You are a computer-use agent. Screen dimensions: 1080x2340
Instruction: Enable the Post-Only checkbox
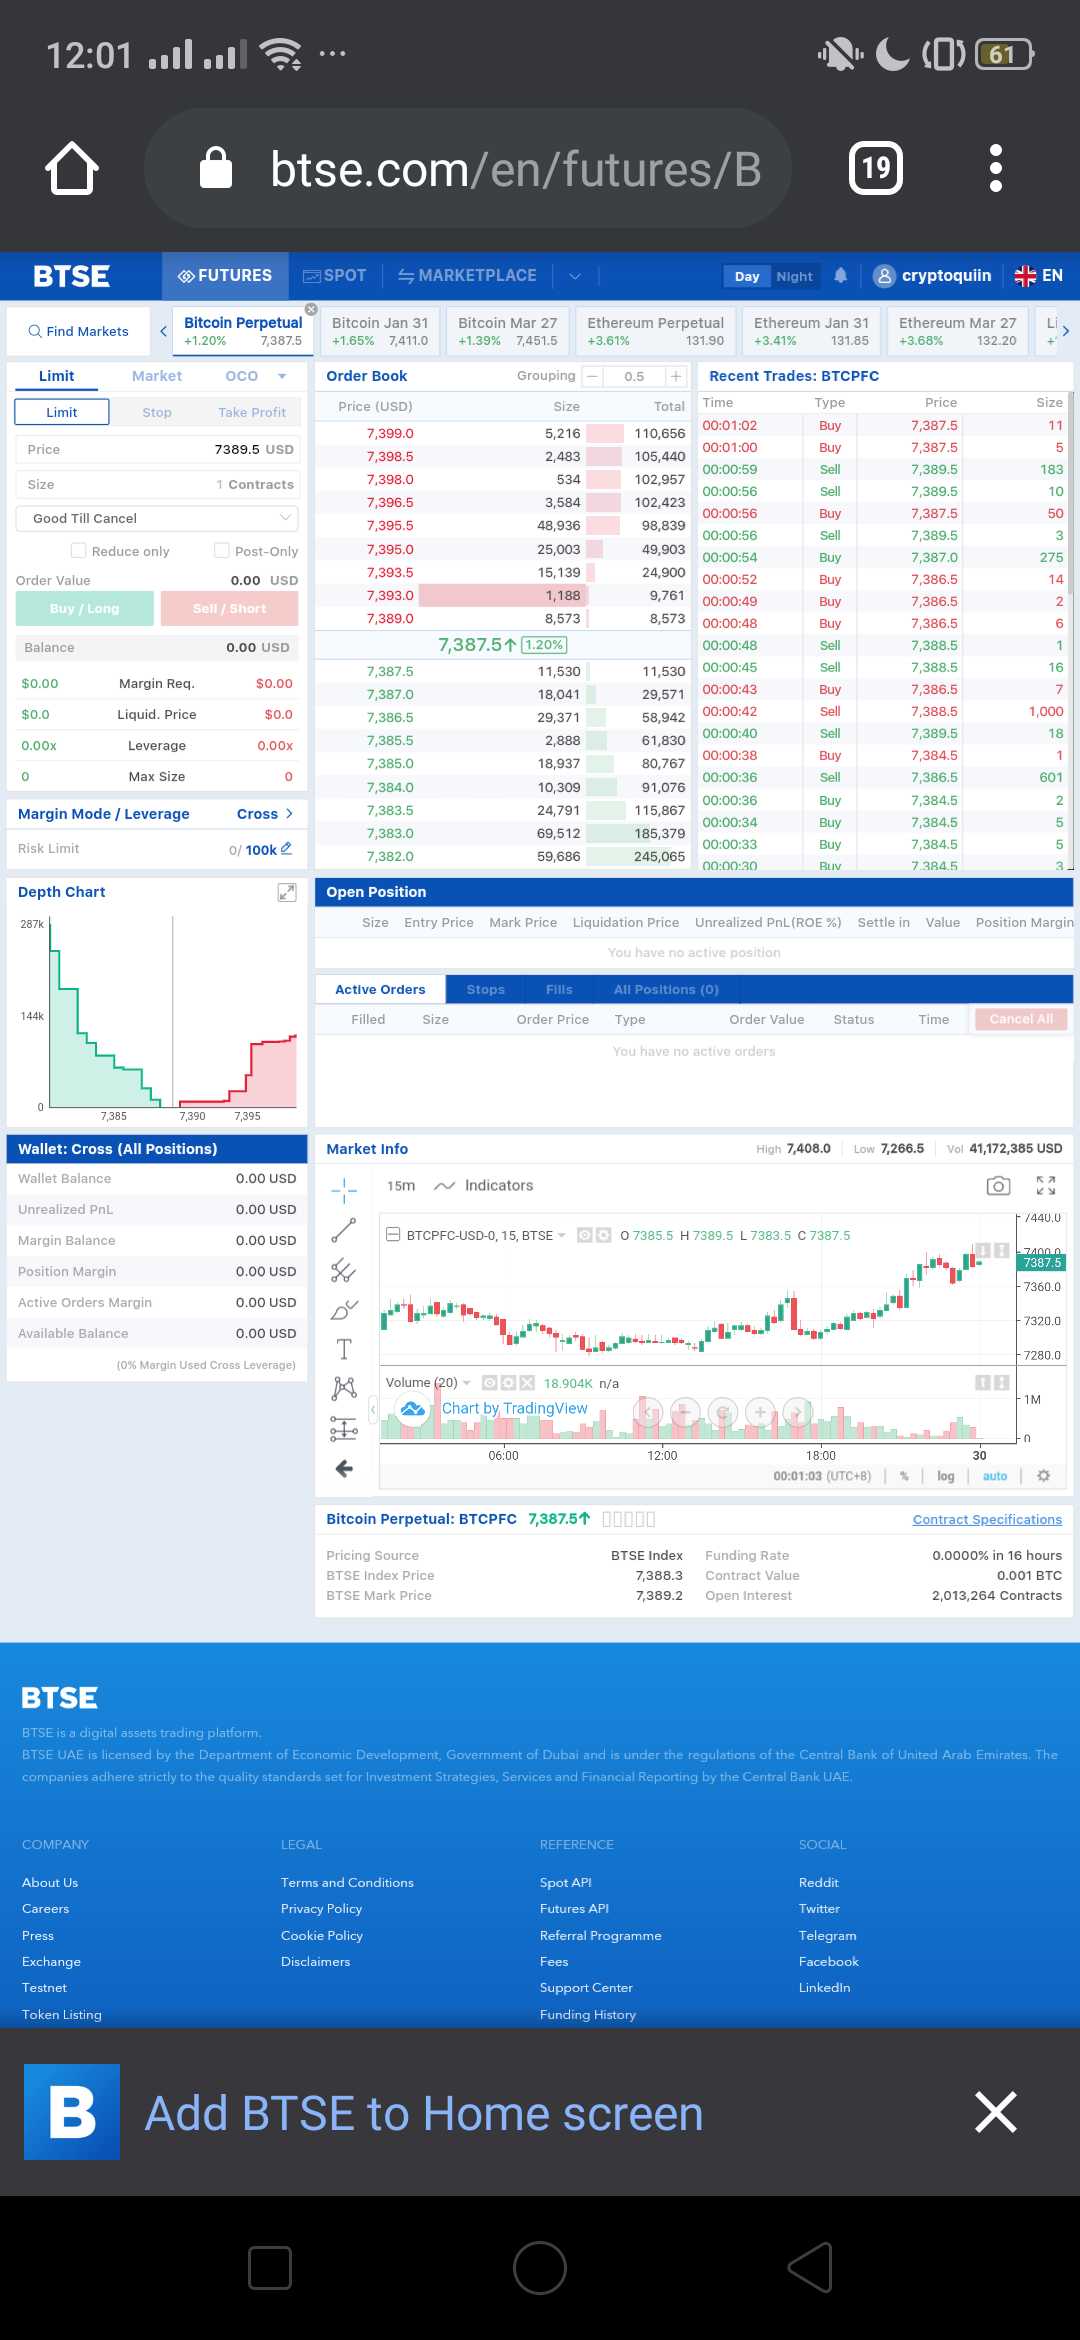[x=222, y=551]
